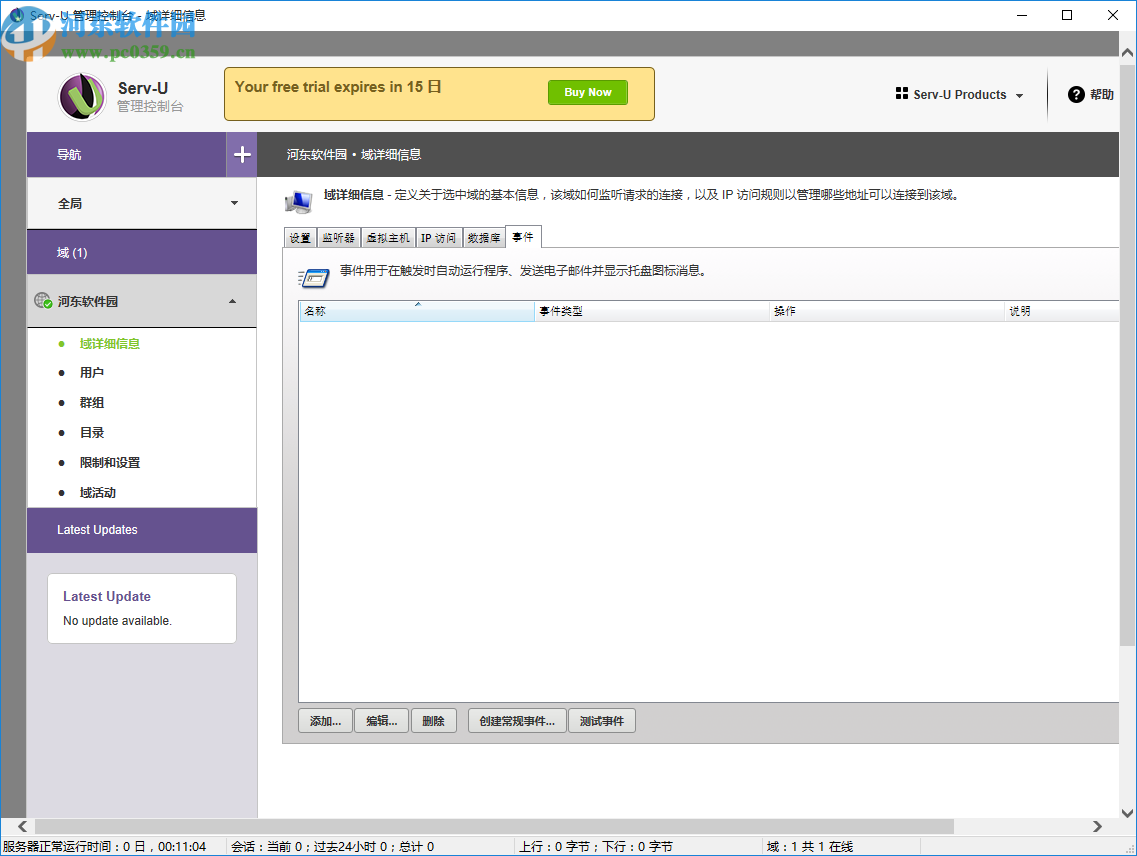This screenshot has width=1137, height=856.
Task: Click the 测试事件 button
Action: [x=602, y=721]
